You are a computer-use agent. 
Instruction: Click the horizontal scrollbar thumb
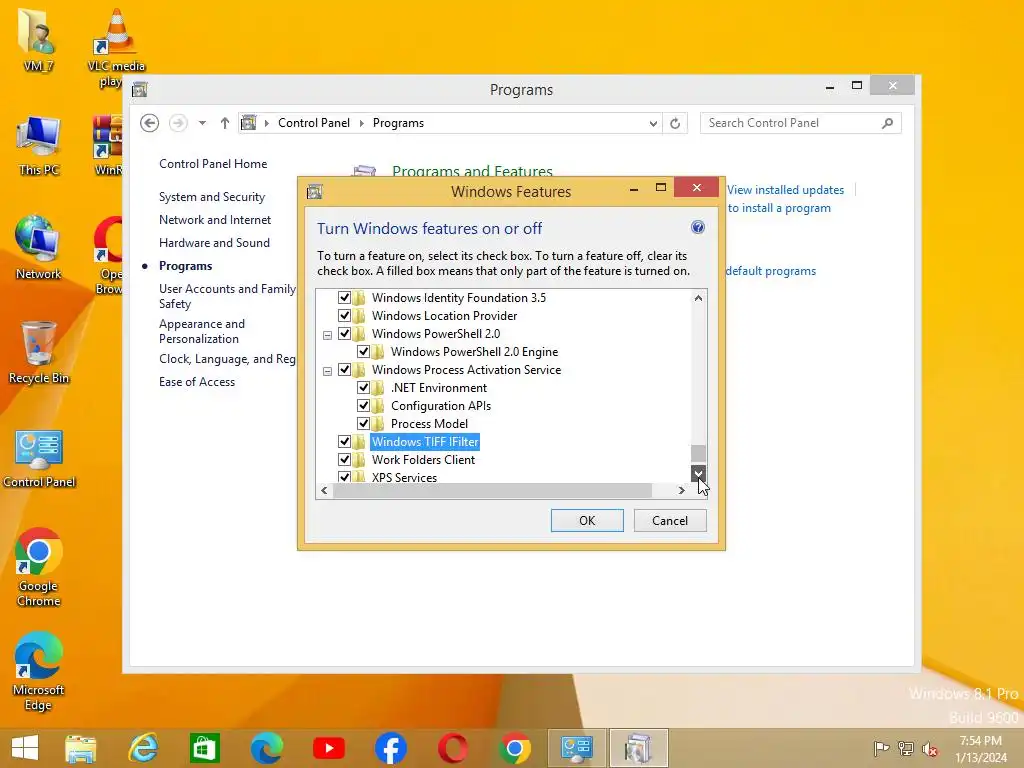[492, 490]
